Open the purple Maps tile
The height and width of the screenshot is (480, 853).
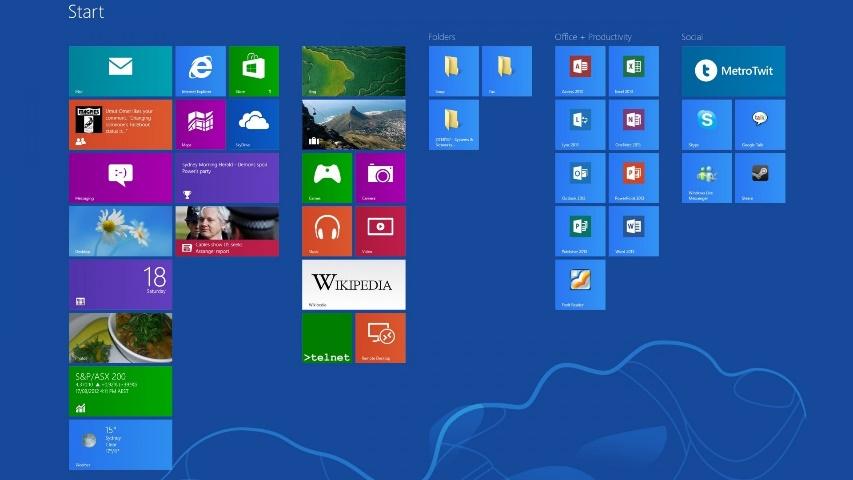[200, 125]
